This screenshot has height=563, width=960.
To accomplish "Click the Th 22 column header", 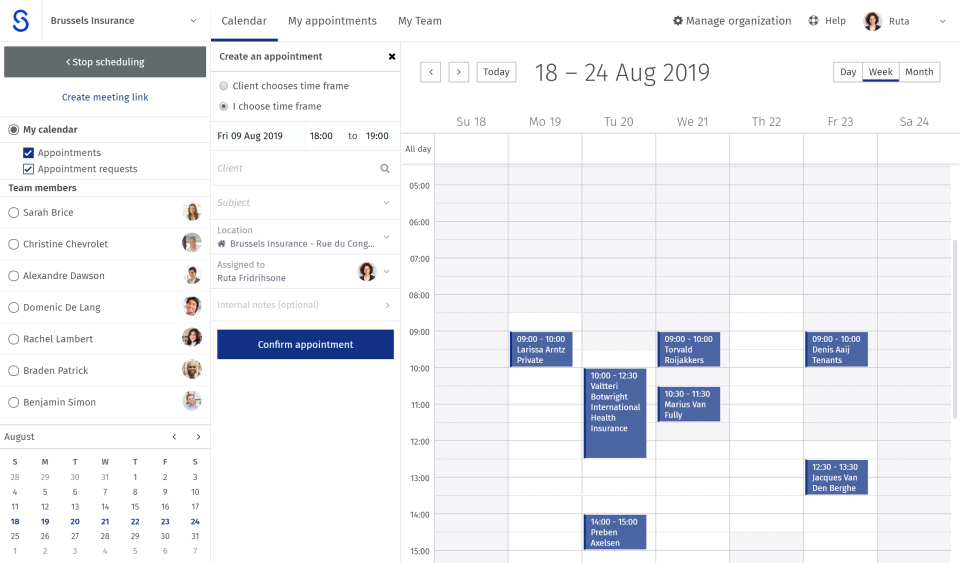I will pyautogui.click(x=766, y=122).
